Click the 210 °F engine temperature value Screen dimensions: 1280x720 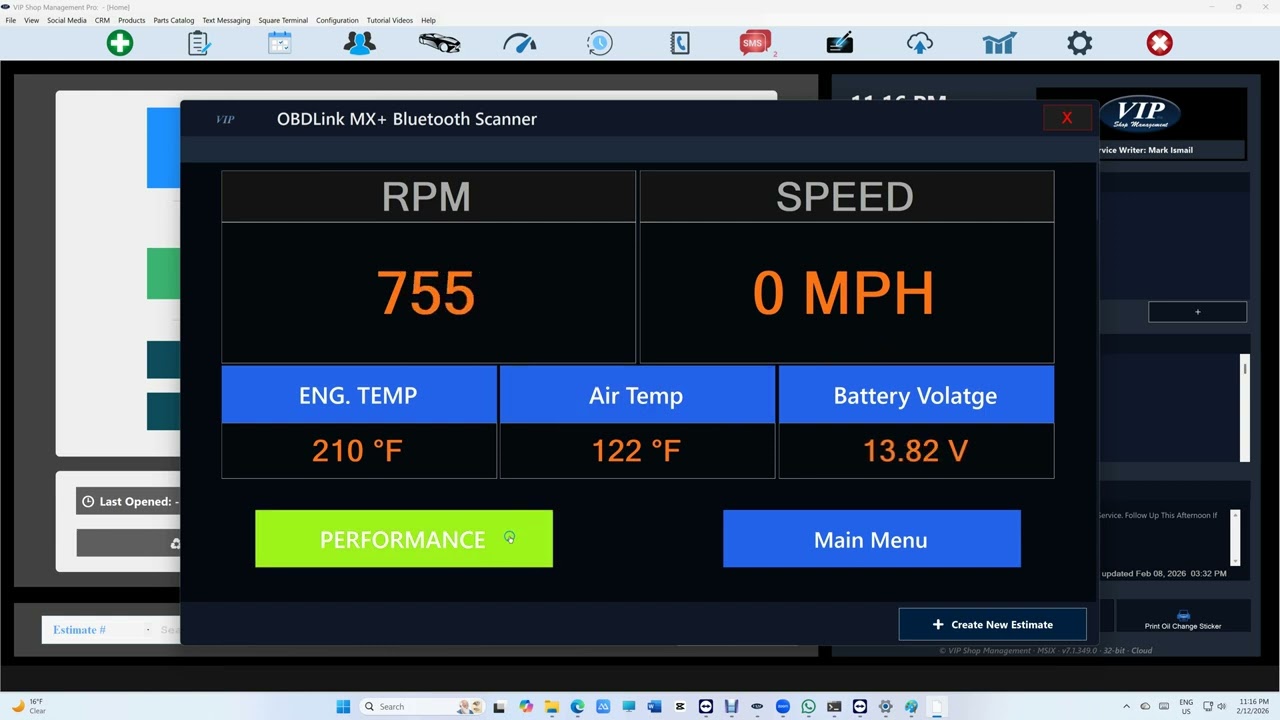pyautogui.click(x=357, y=451)
